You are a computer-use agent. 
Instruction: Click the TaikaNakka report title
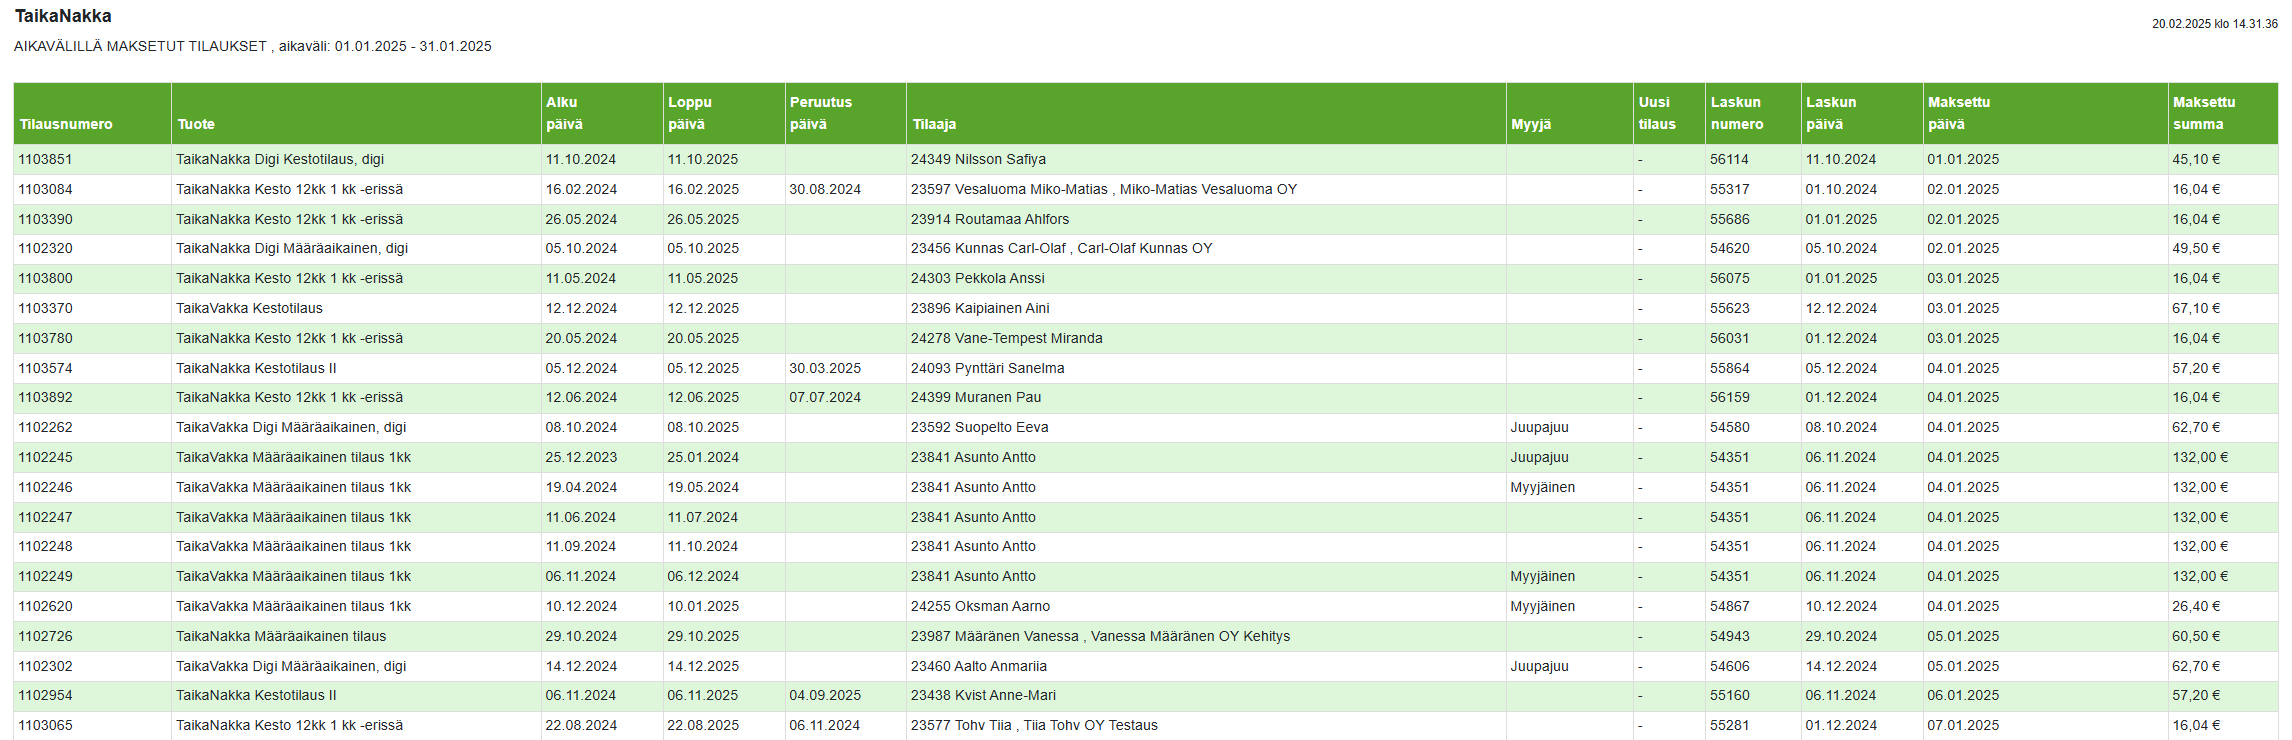click(63, 16)
